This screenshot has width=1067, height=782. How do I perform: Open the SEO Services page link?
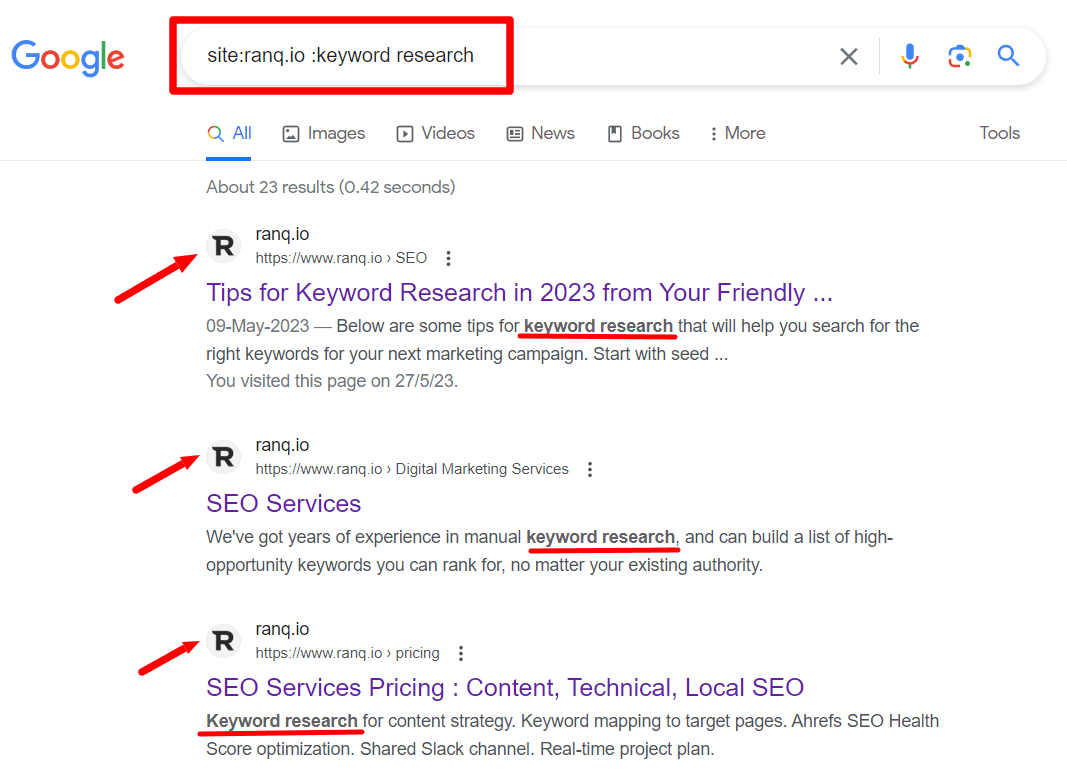tap(283, 503)
